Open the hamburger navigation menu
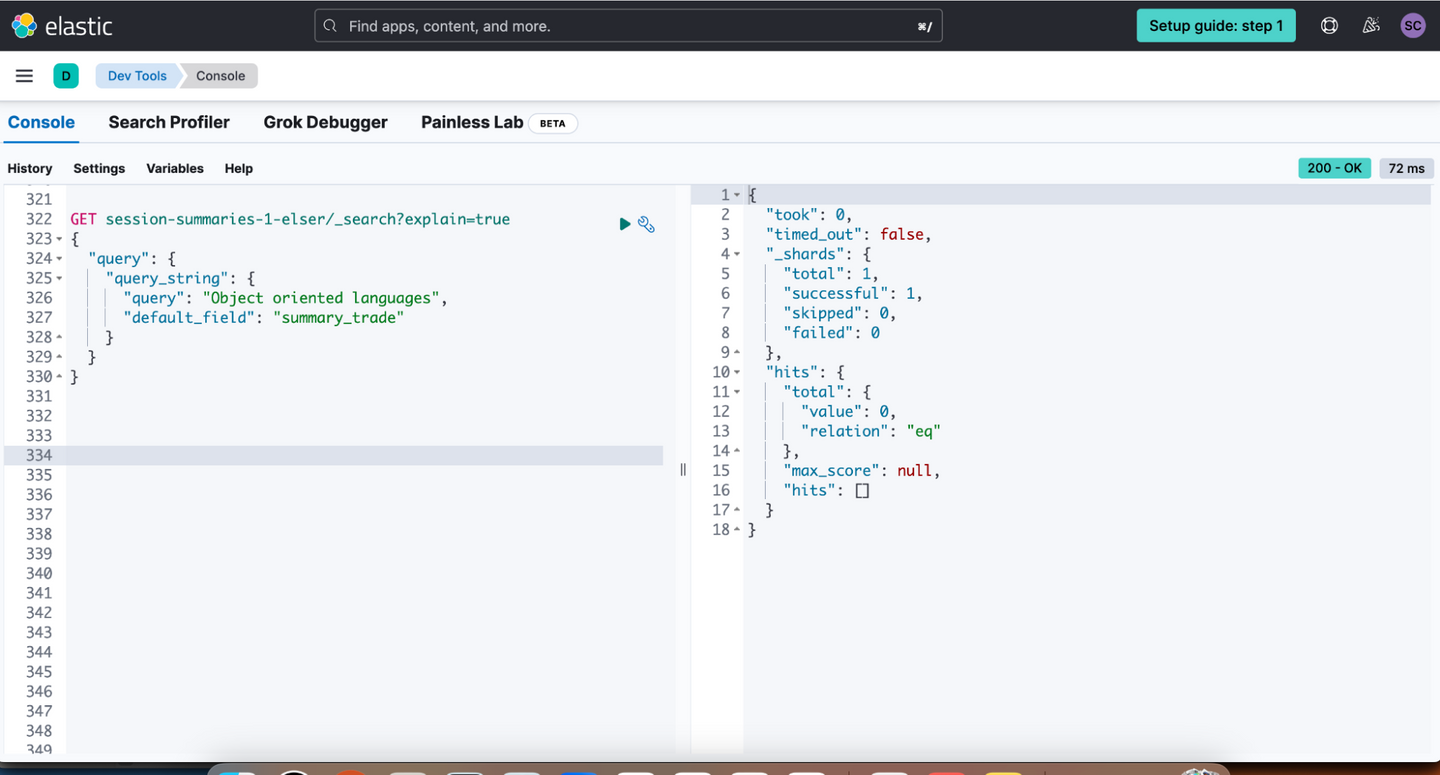 pyautogui.click(x=24, y=76)
